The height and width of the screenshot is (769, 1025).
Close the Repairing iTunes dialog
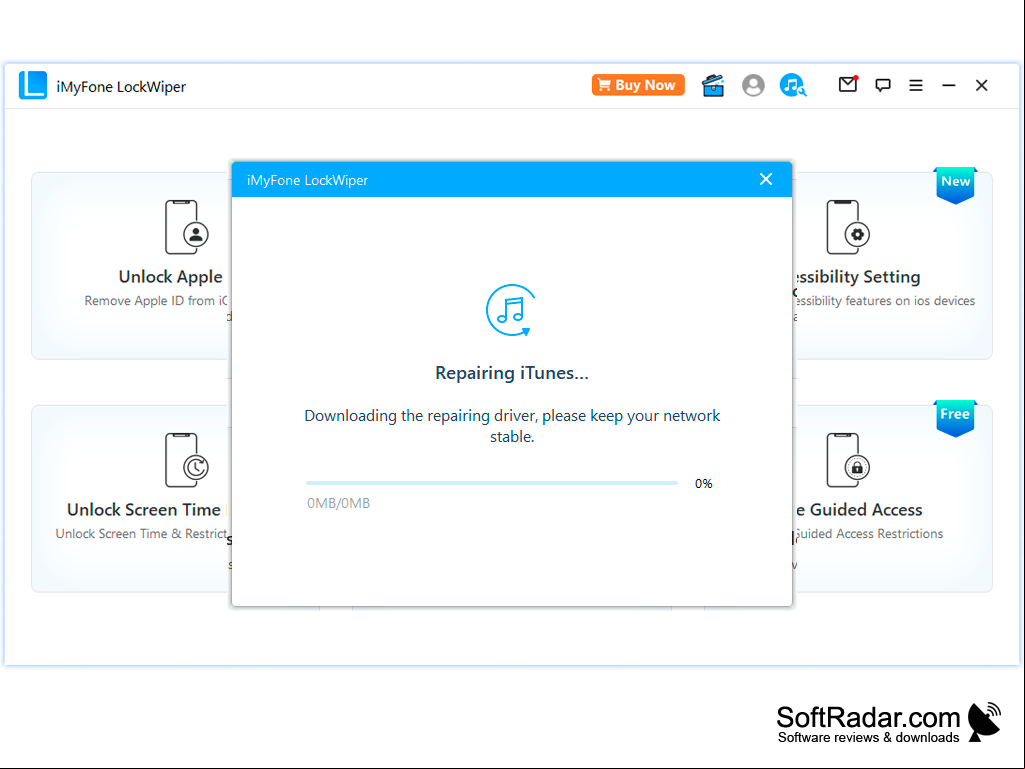tap(766, 179)
